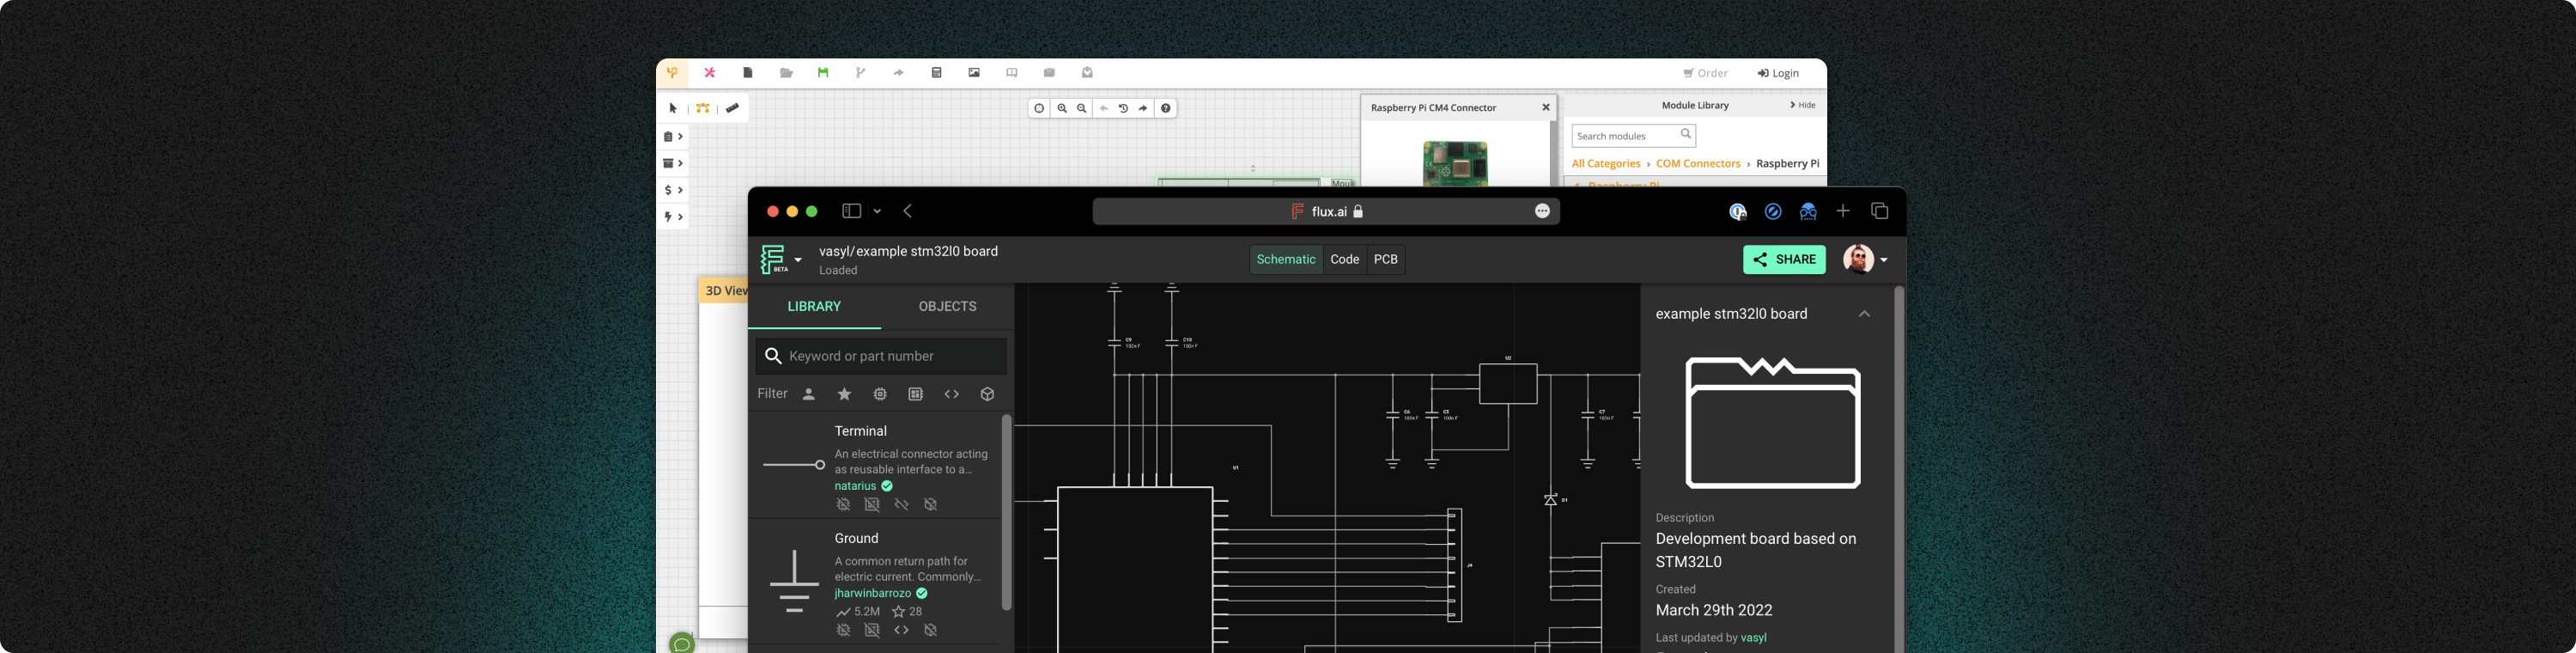This screenshot has width=2576, height=653.
Task: Click the open folder icon
Action: 786,73
